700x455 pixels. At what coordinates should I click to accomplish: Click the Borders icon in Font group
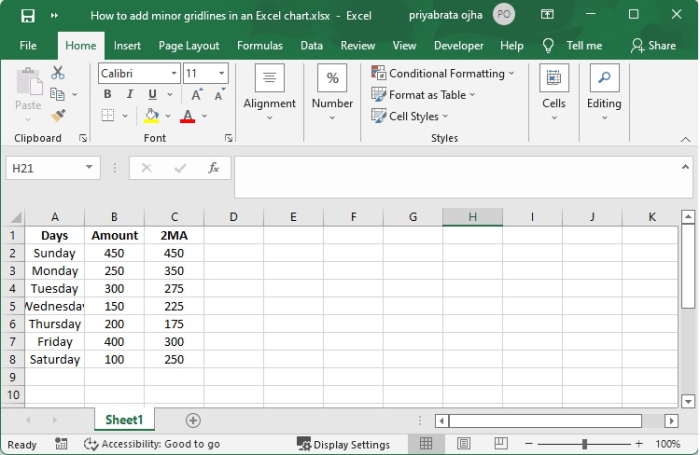coord(108,116)
